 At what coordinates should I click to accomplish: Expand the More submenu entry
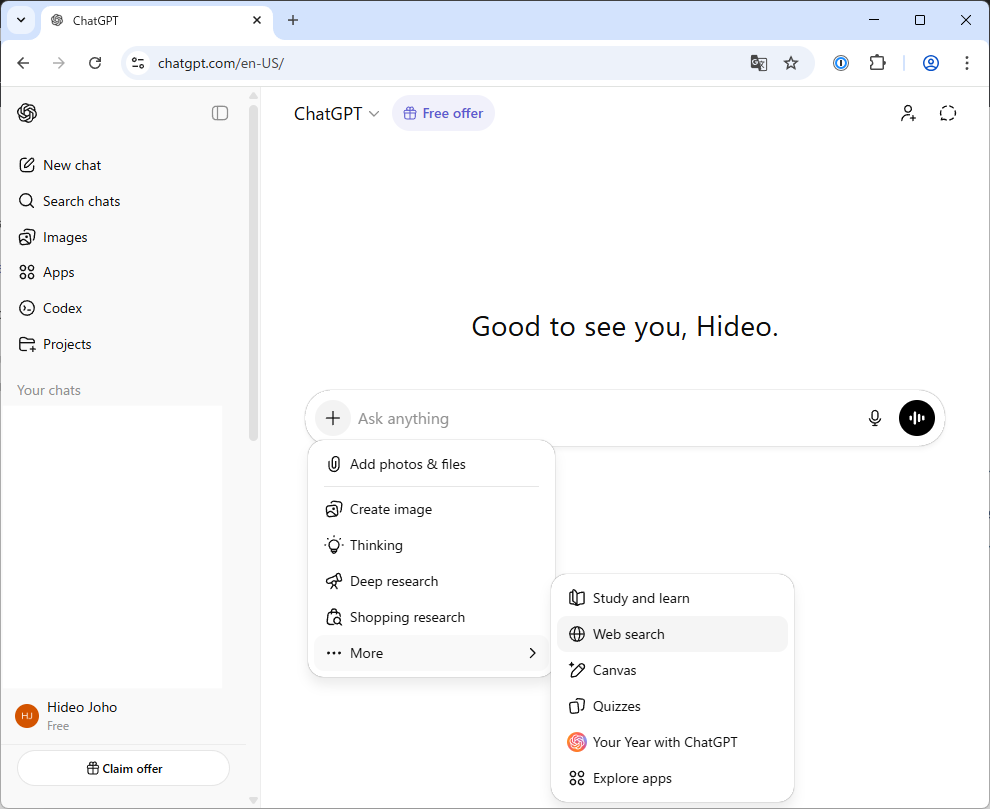pos(431,653)
